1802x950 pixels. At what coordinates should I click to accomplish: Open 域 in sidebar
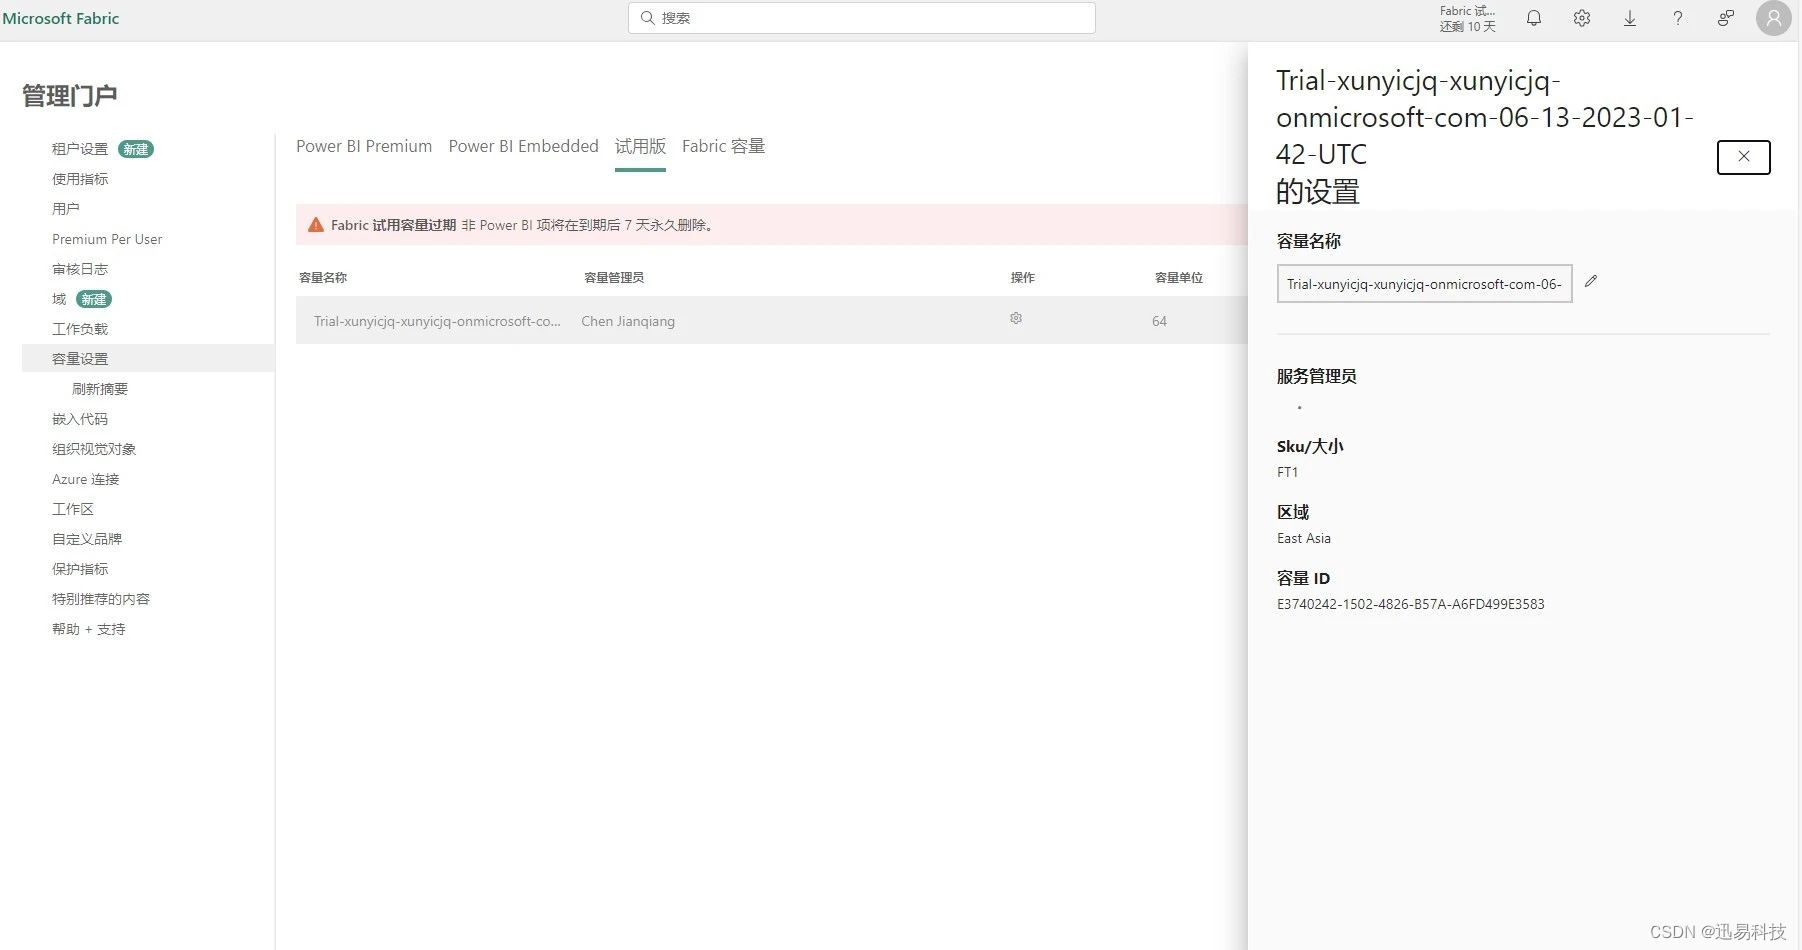pyautogui.click(x=59, y=299)
